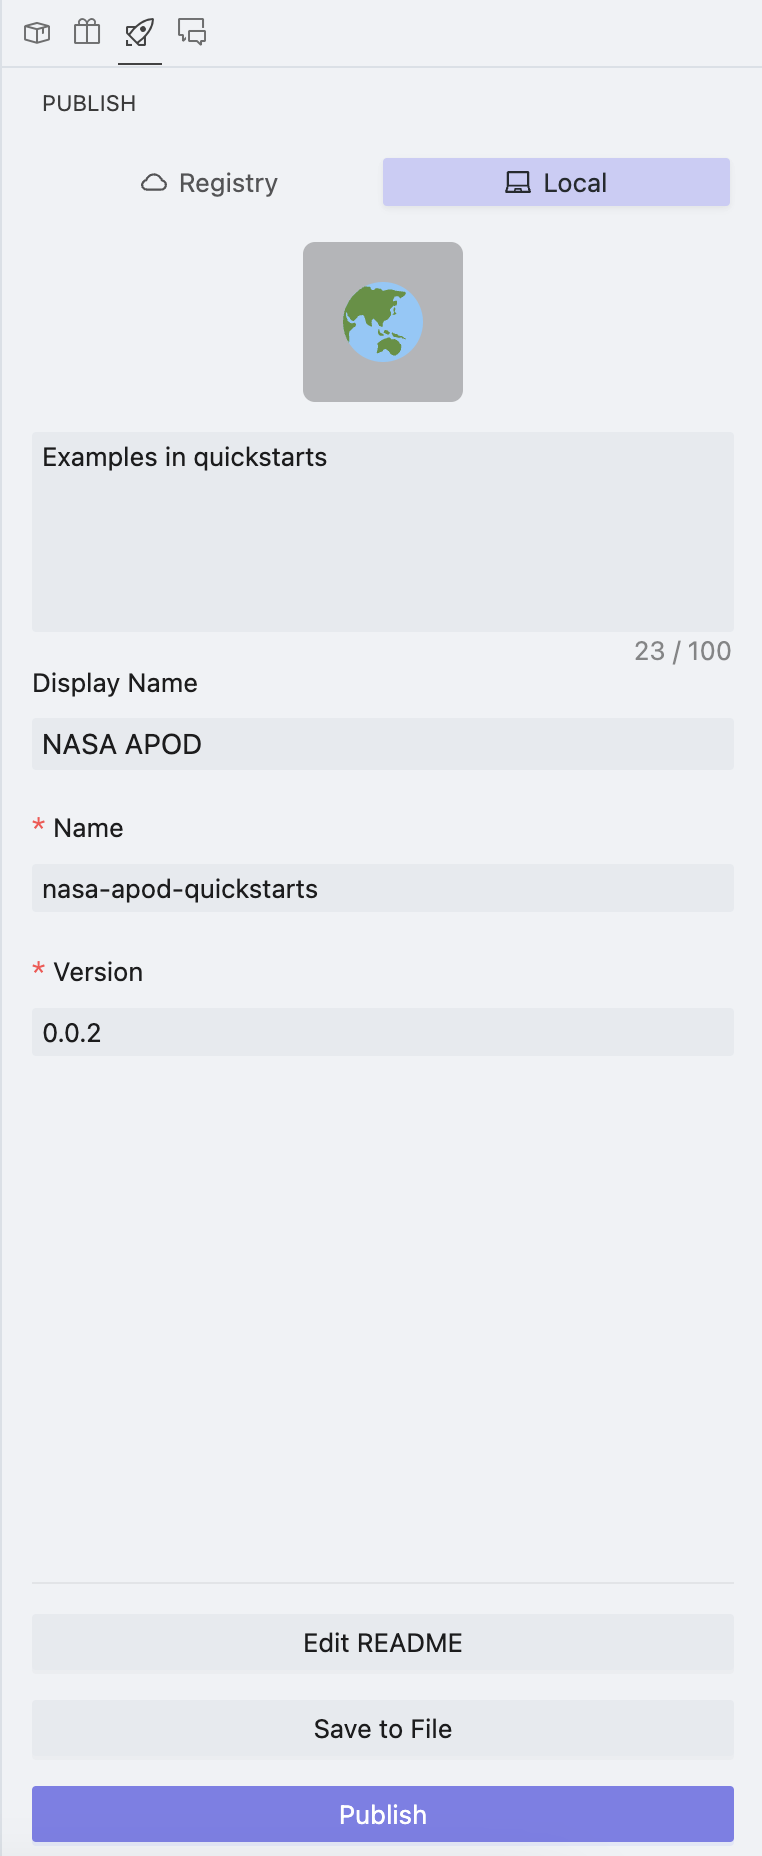Switch to the Registry publish tab
The width and height of the screenshot is (762, 1856).
(209, 183)
